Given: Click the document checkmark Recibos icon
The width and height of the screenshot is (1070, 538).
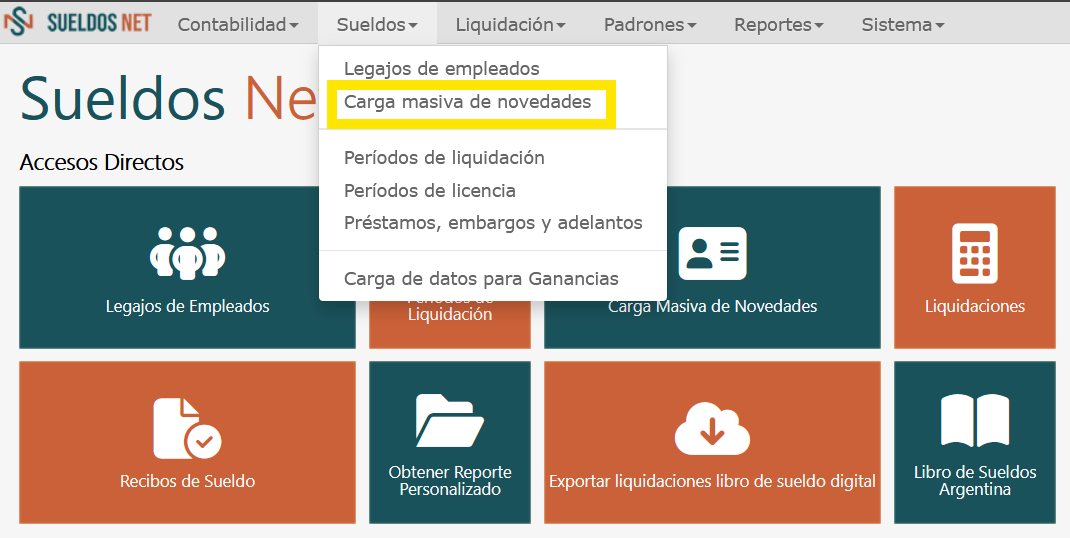Looking at the screenshot, I should [187, 427].
